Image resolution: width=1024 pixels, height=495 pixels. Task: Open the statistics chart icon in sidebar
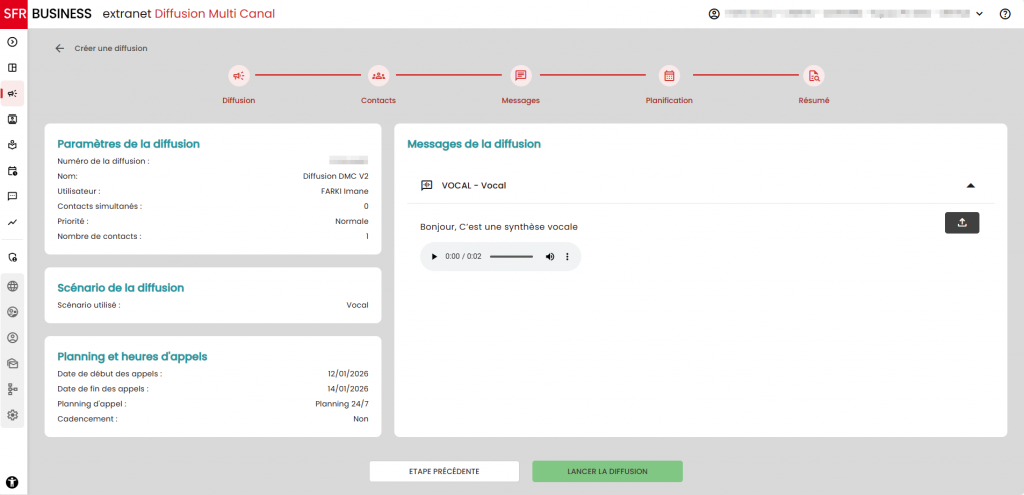[12, 222]
